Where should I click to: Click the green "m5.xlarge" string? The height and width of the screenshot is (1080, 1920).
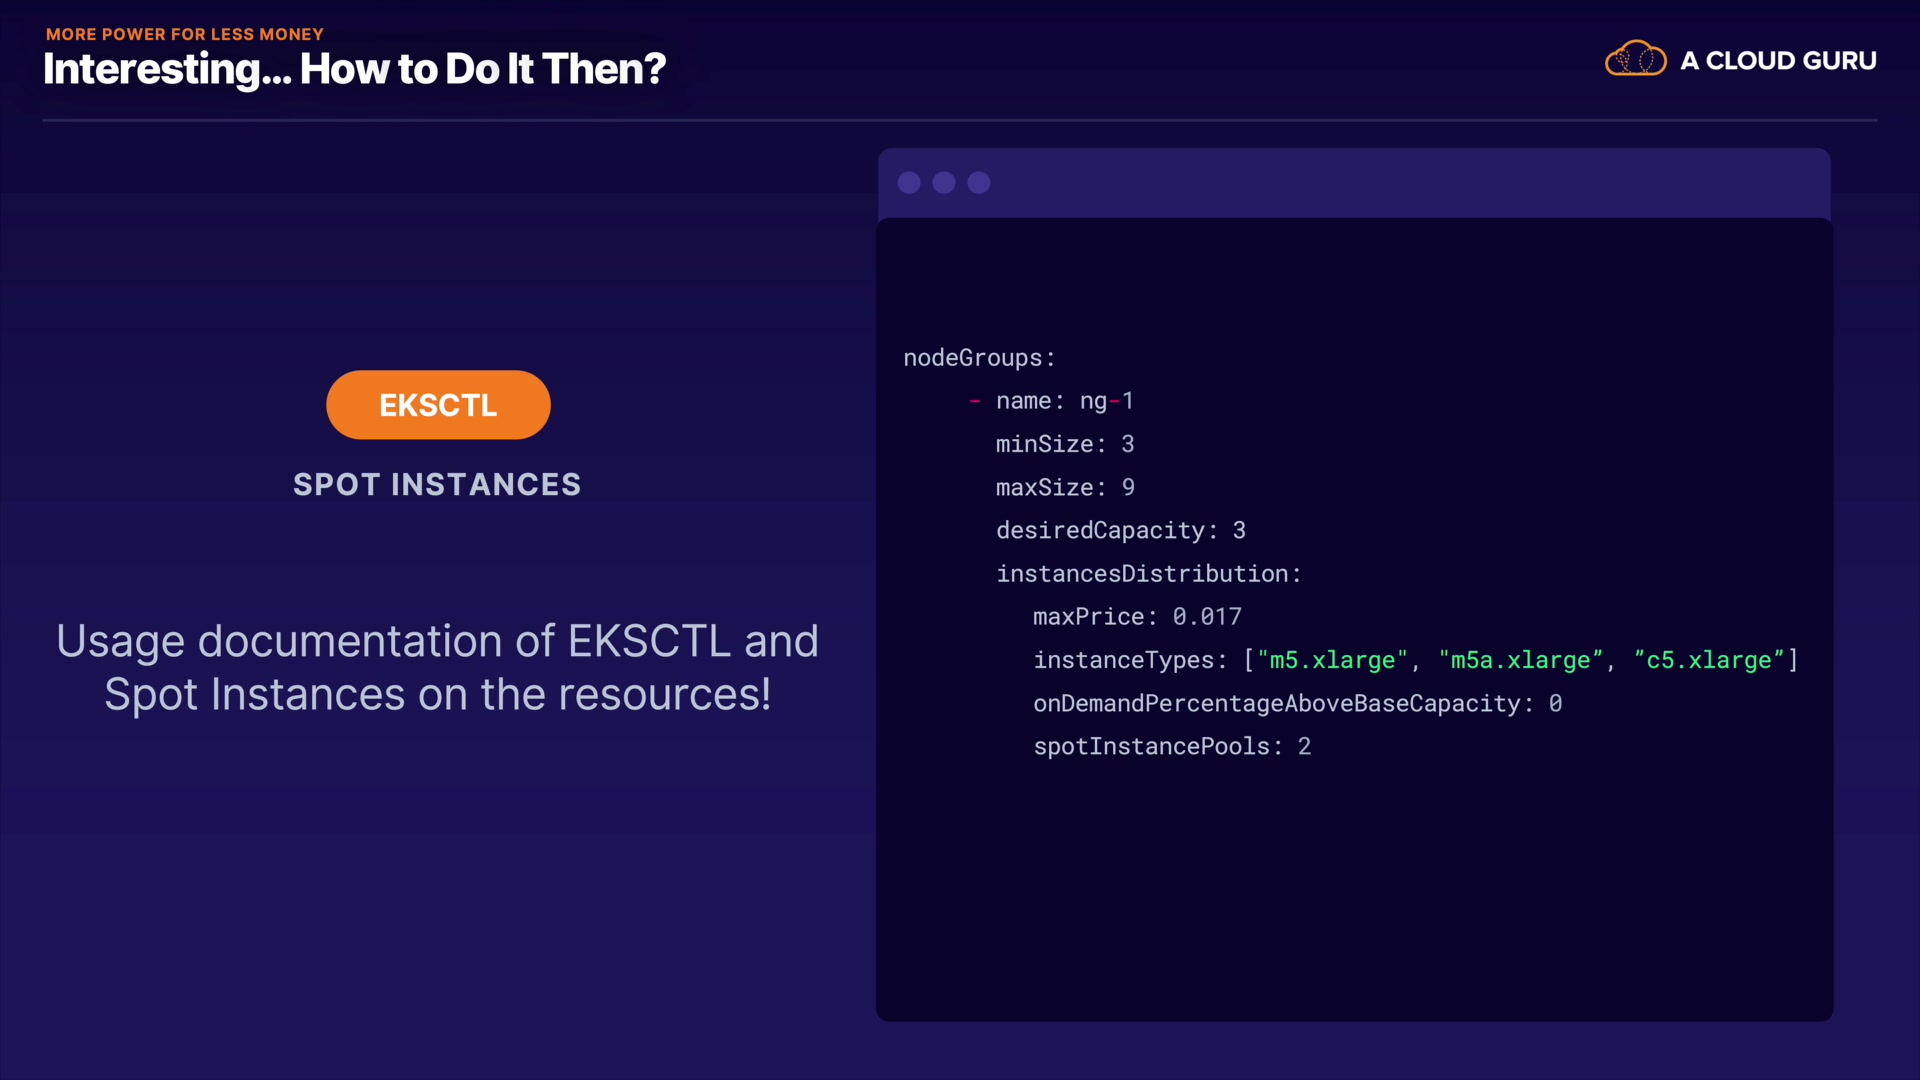[x=1332, y=661]
